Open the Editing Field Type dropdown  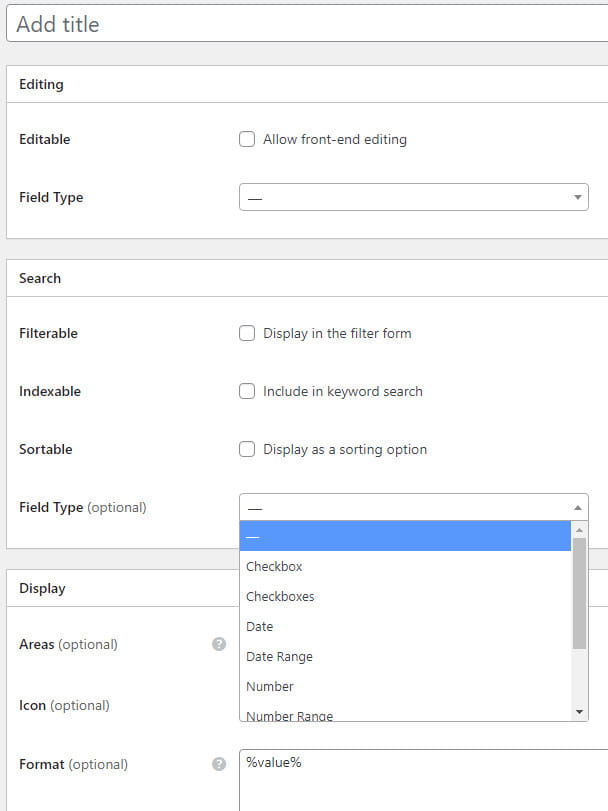pyautogui.click(x=413, y=197)
